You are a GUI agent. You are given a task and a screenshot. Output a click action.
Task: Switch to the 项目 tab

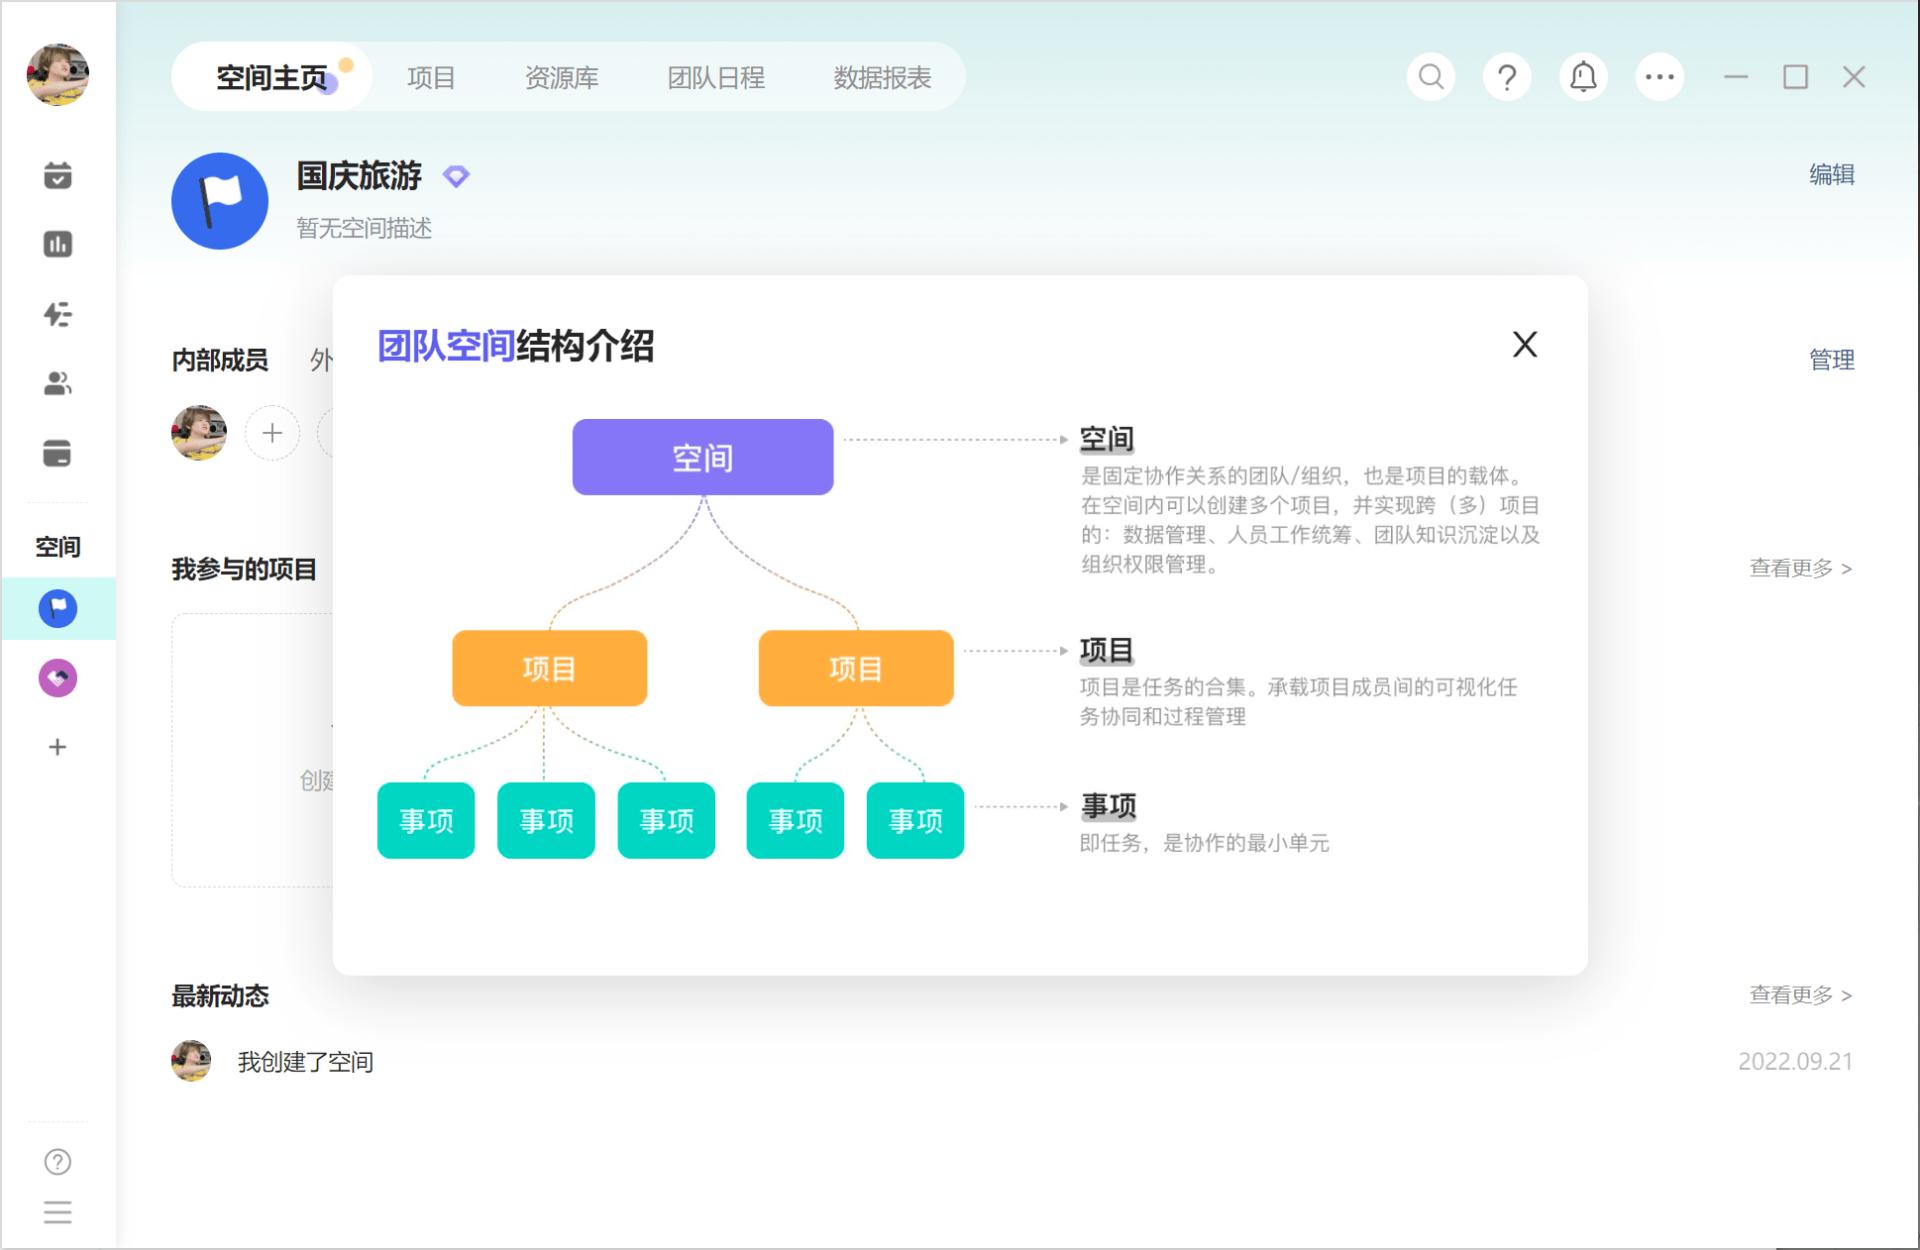point(431,77)
